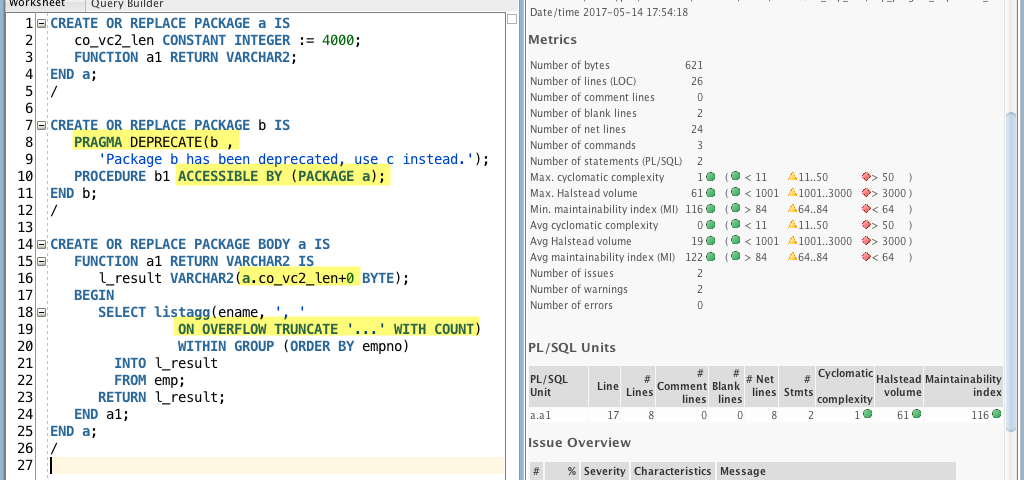Viewport: 1024px width, 480px height.
Task: Switch to the Worksheet tab
Action: (37, 4)
